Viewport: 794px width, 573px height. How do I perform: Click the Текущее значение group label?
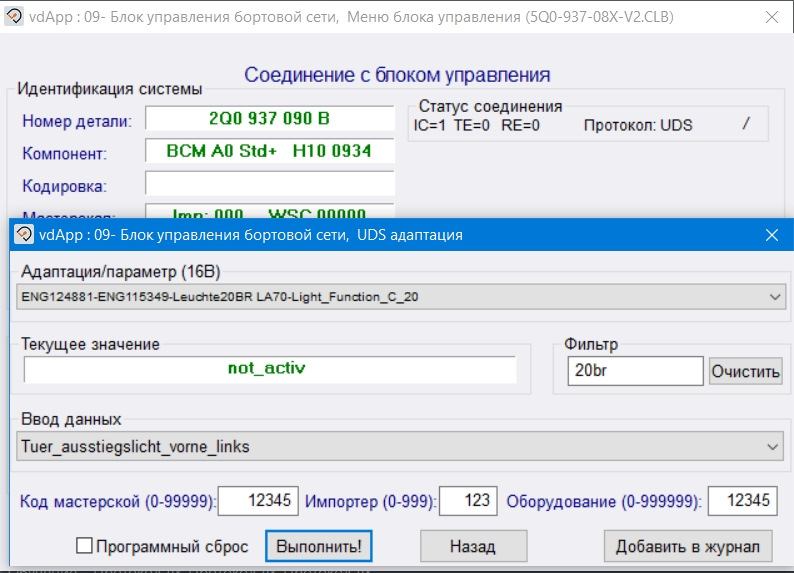pyautogui.click(x=90, y=344)
